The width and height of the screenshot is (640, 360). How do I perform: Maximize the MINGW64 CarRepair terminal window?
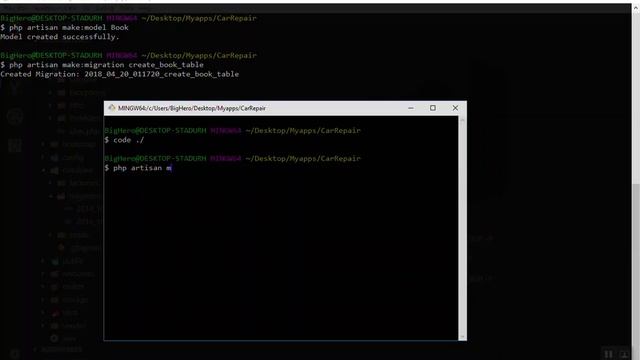(433, 108)
